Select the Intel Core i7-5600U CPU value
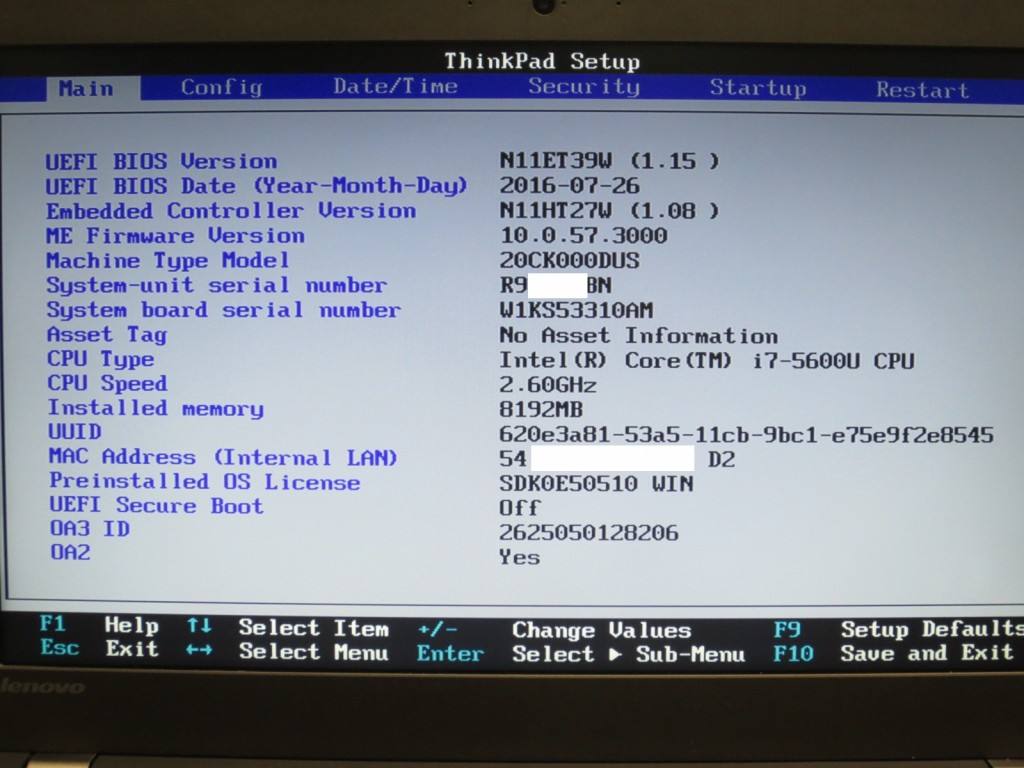 click(x=707, y=360)
